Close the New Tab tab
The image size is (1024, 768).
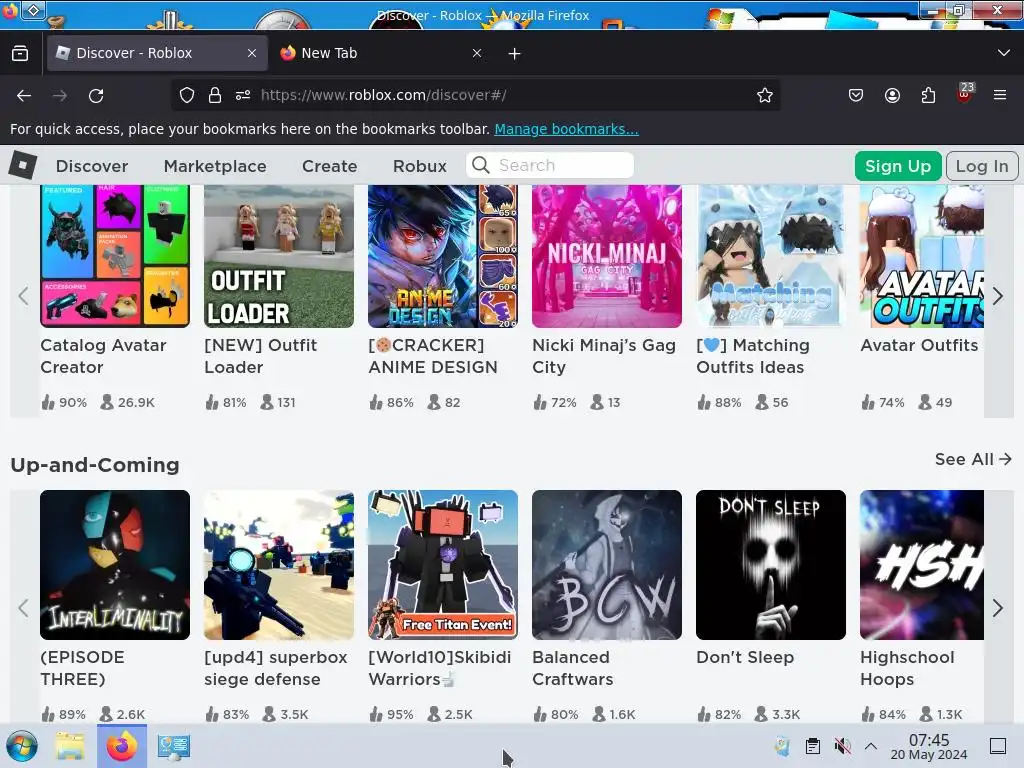pos(477,53)
